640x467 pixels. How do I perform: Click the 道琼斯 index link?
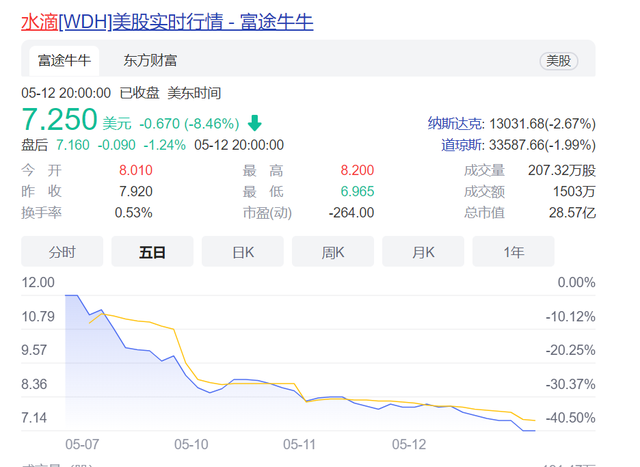tap(462, 145)
